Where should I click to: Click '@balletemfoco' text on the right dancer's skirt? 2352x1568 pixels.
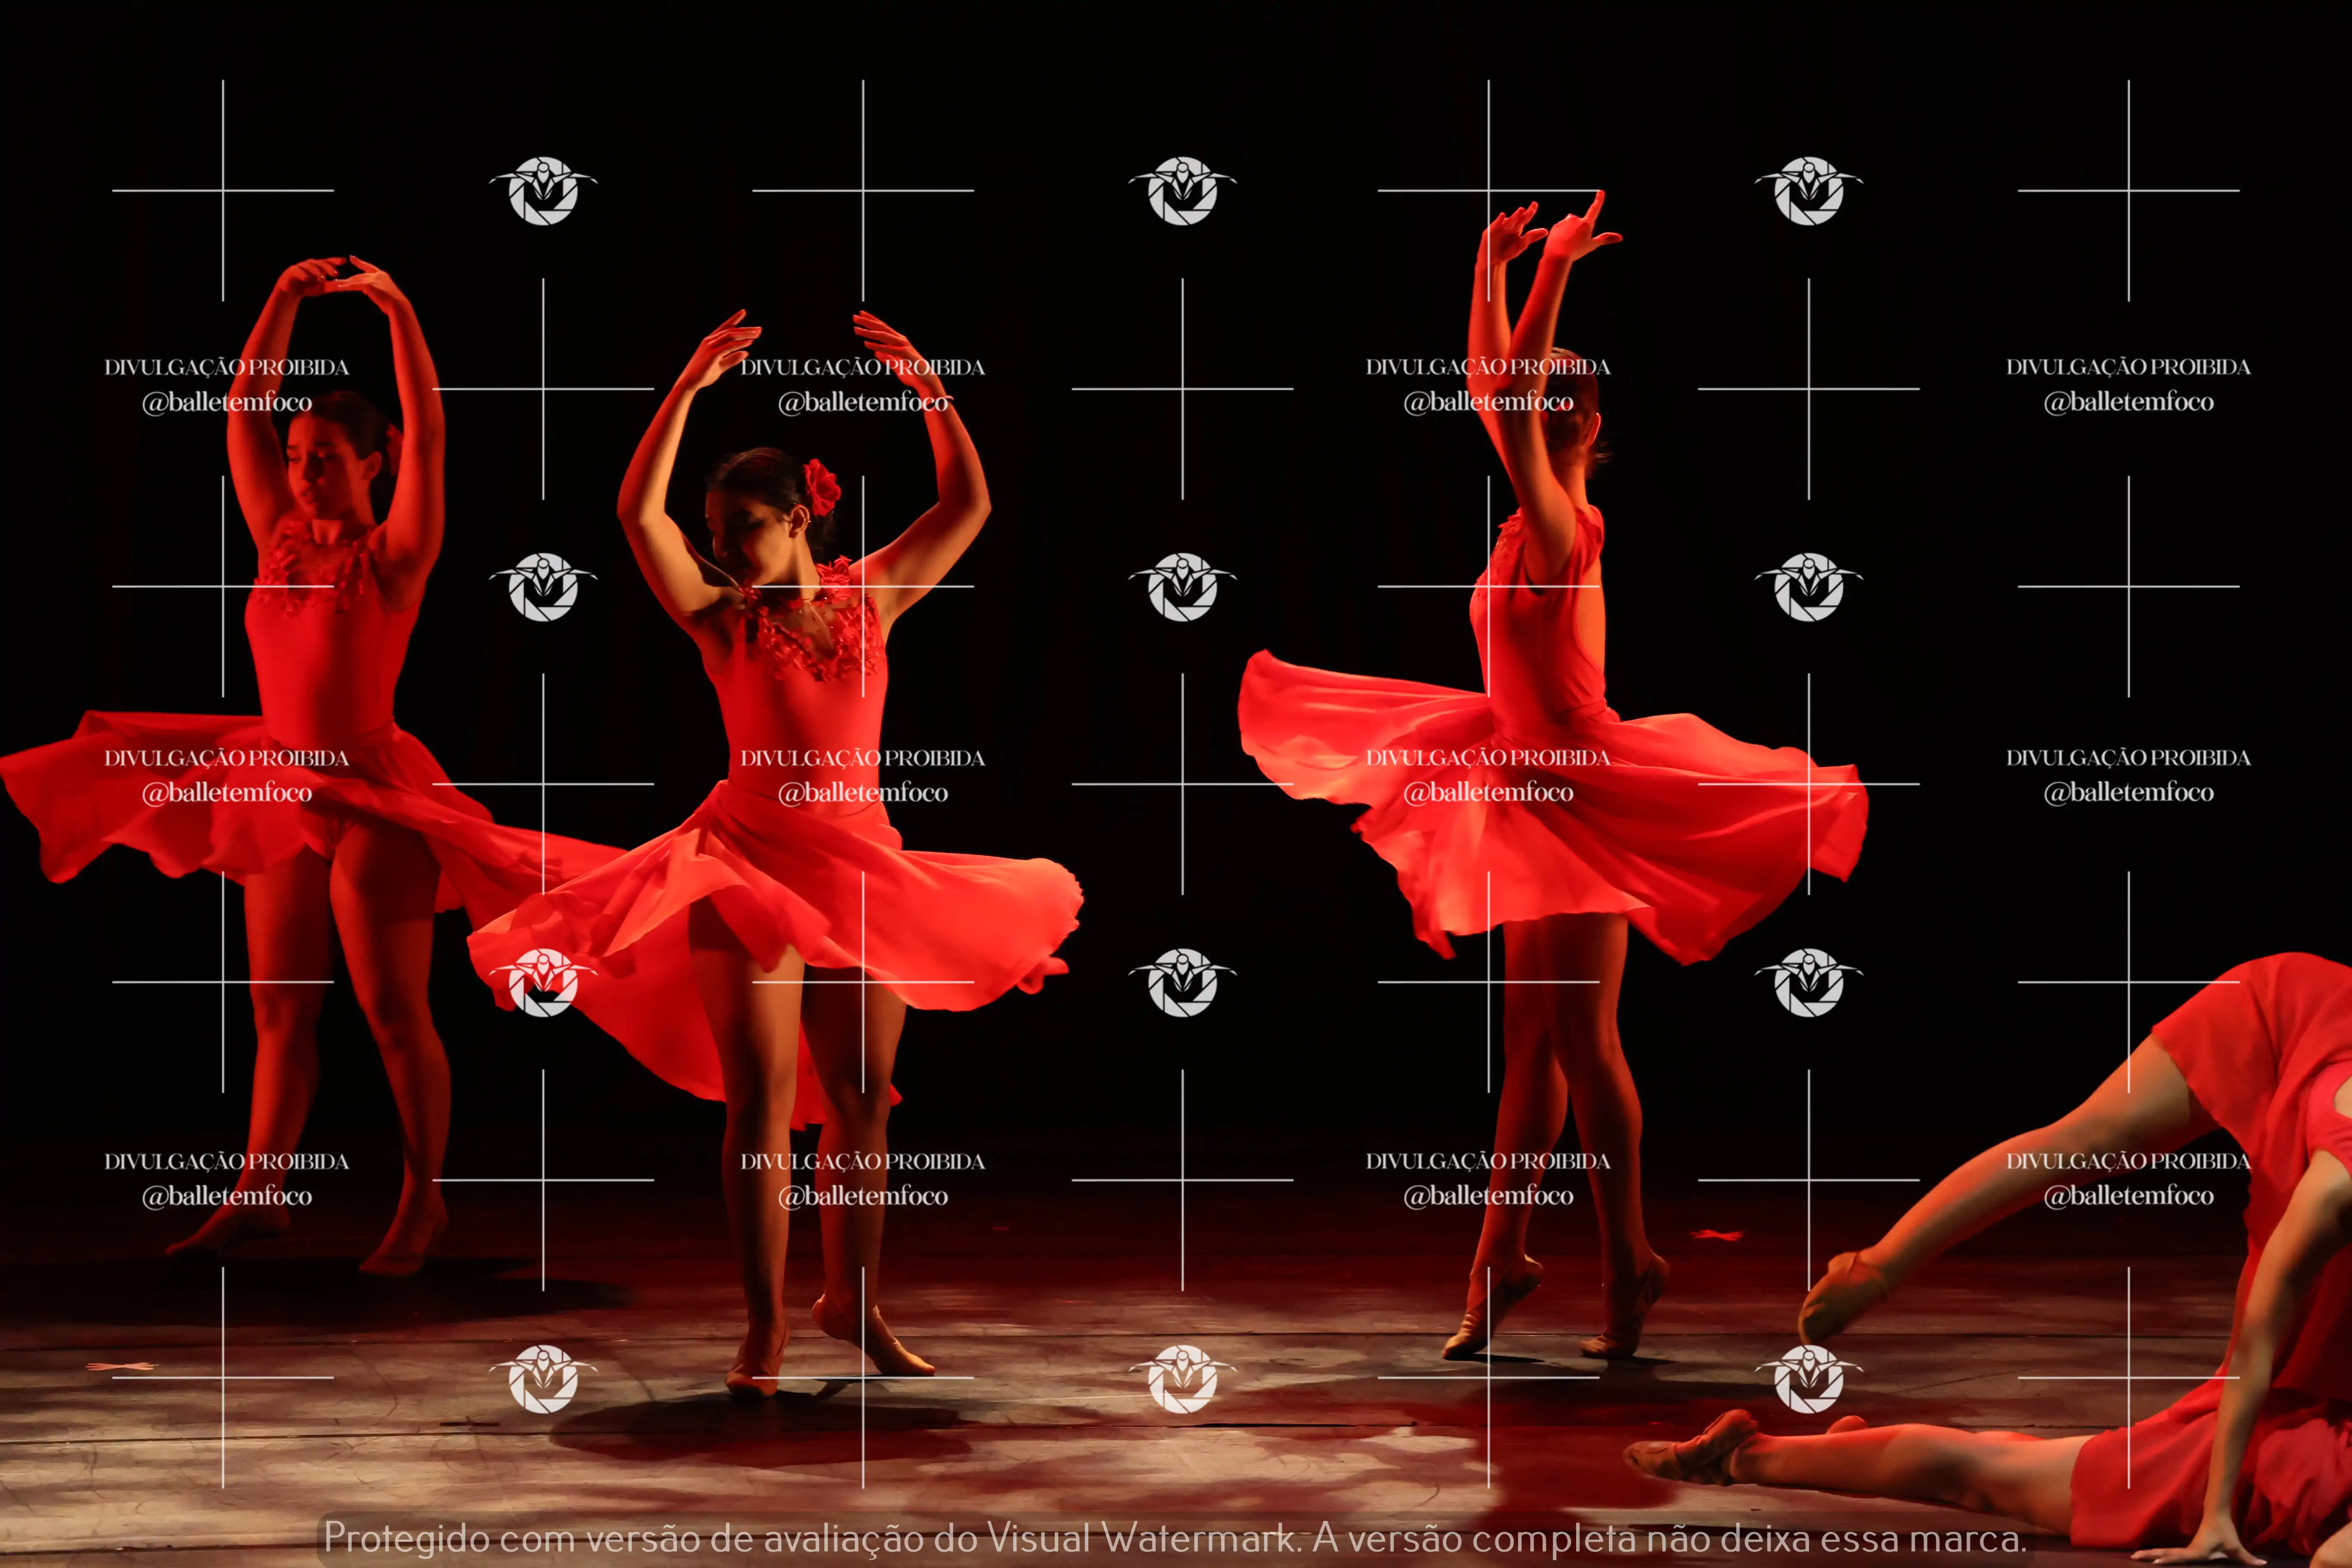point(1488,792)
